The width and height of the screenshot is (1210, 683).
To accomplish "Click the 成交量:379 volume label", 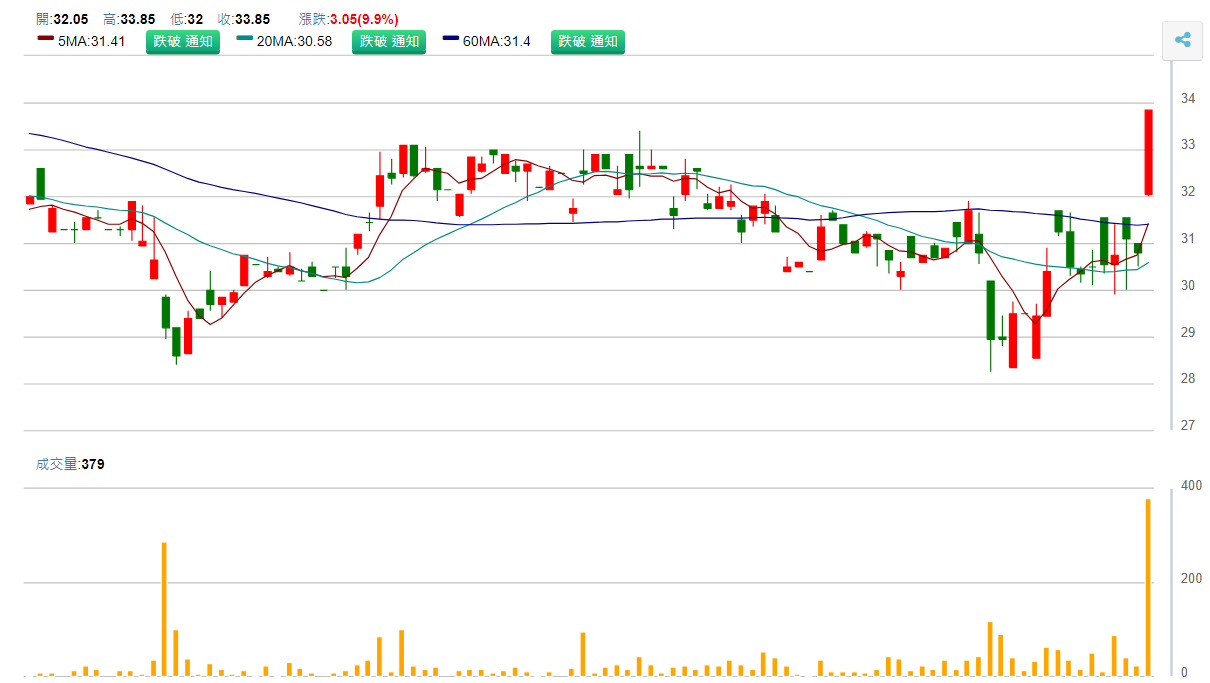I will pos(70,464).
